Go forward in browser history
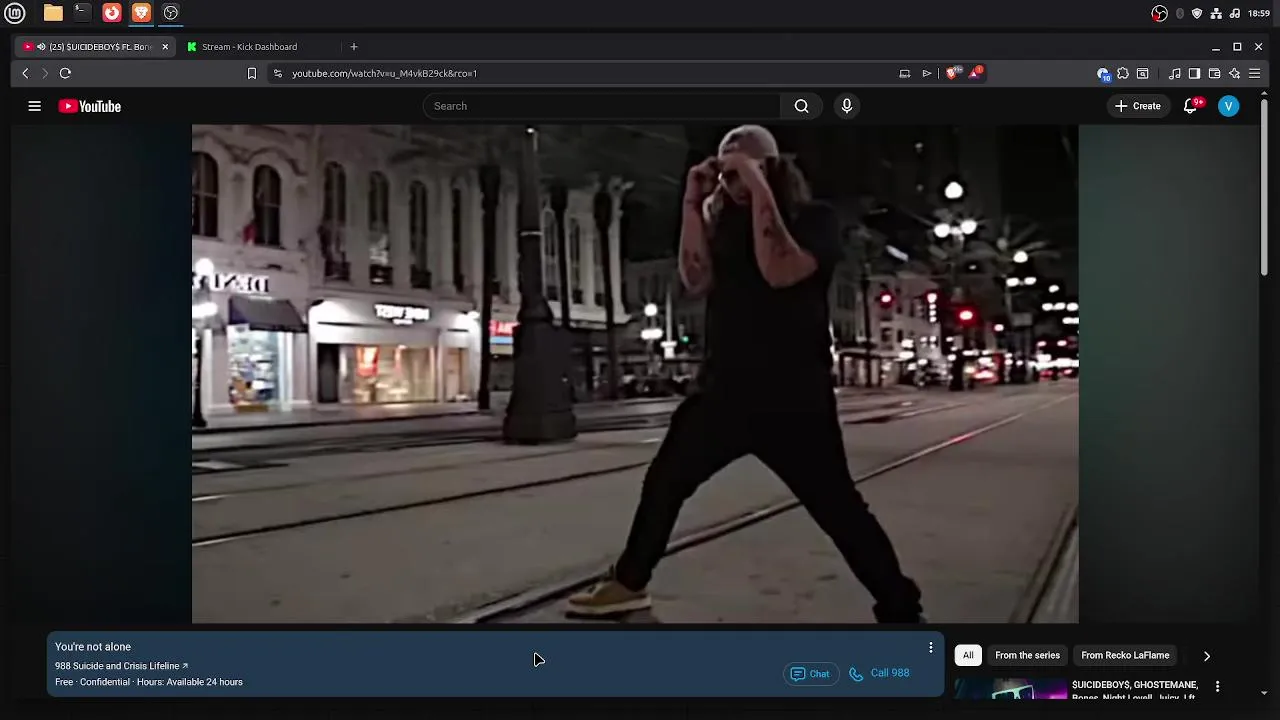 click(45, 73)
